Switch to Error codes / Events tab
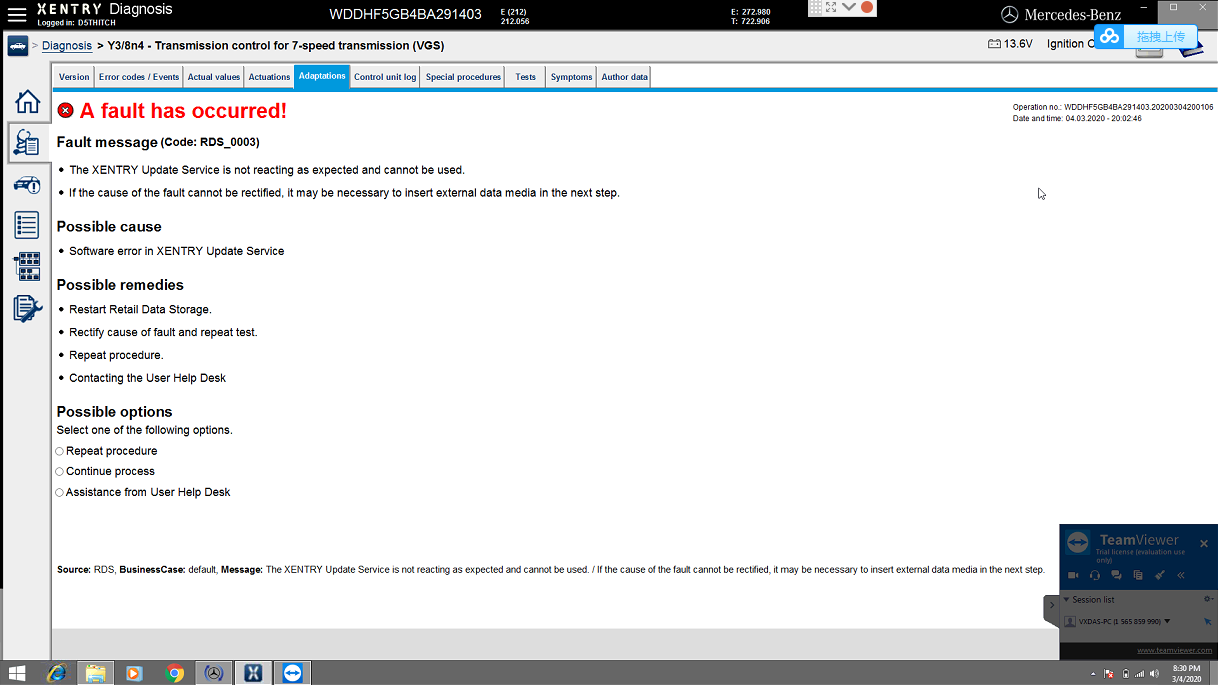This screenshot has height=685, width=1218. (x=139, y=77)
